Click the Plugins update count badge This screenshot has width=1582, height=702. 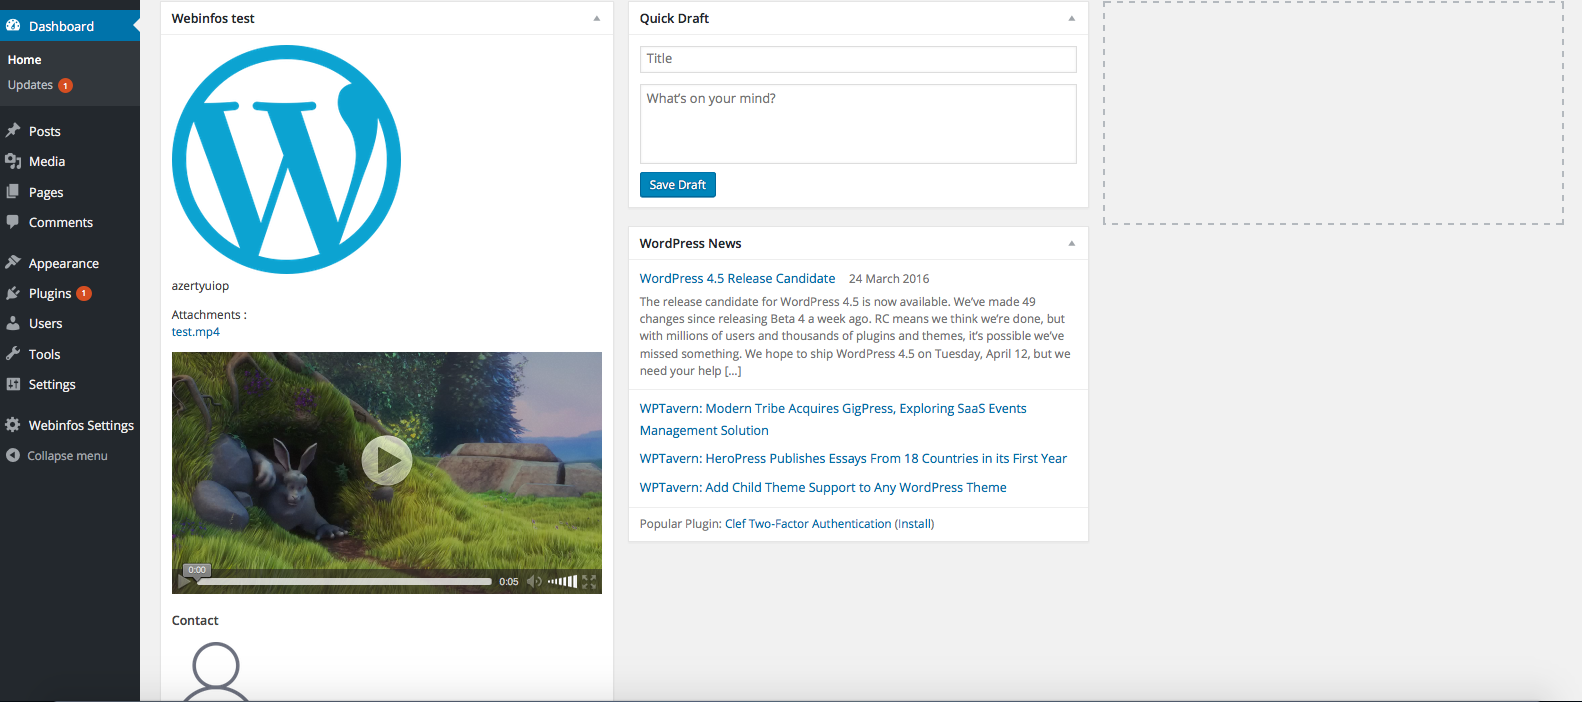point(84,293)
